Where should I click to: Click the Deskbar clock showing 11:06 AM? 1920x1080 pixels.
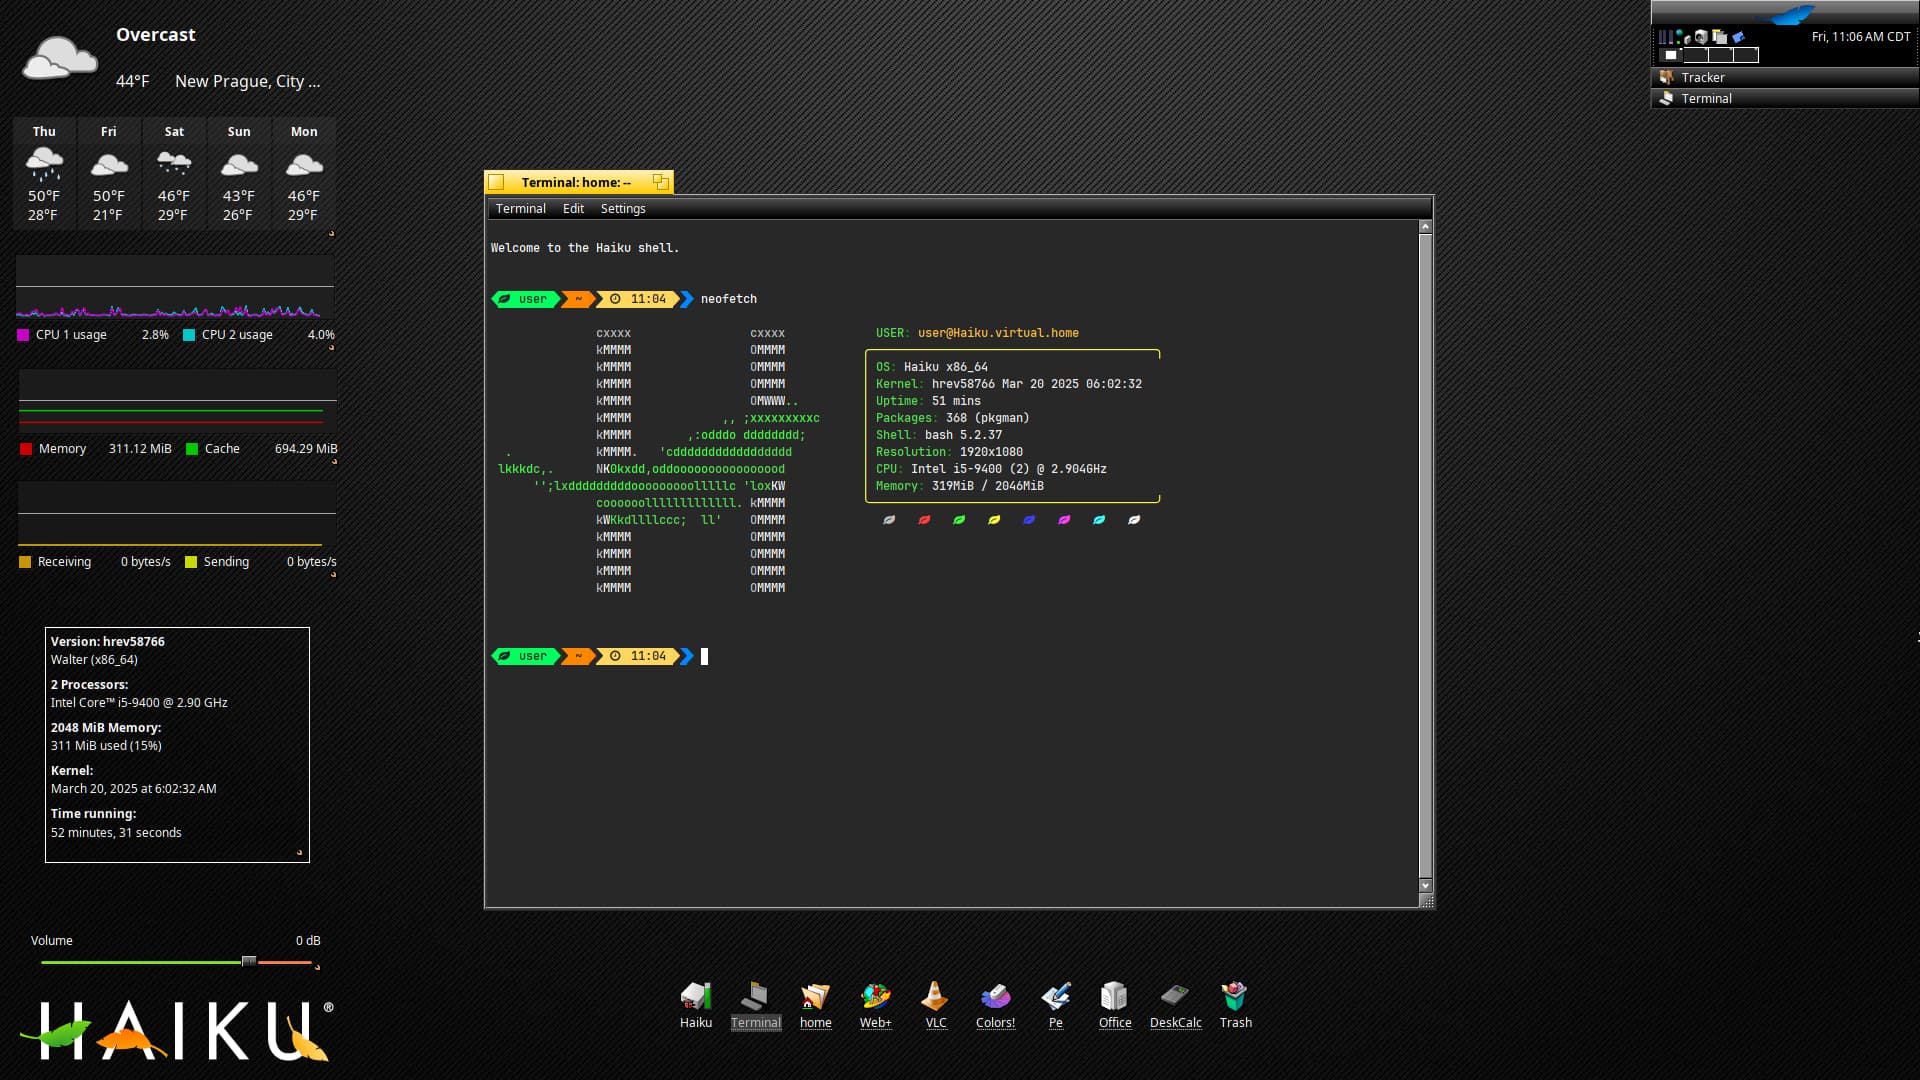point(1860,36)
